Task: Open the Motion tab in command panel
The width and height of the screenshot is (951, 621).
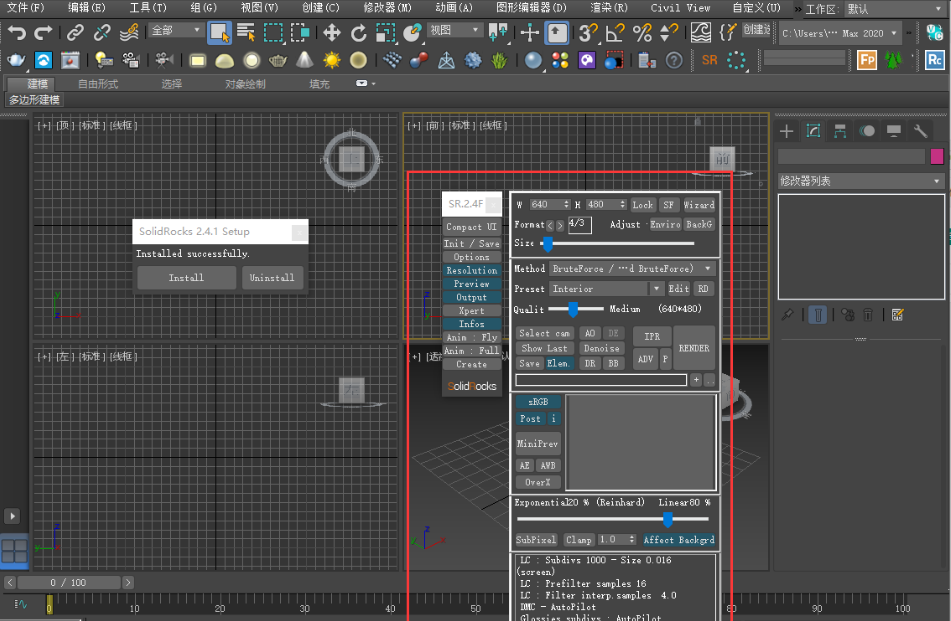Action: pyautogui.click(x=867, y=130)
